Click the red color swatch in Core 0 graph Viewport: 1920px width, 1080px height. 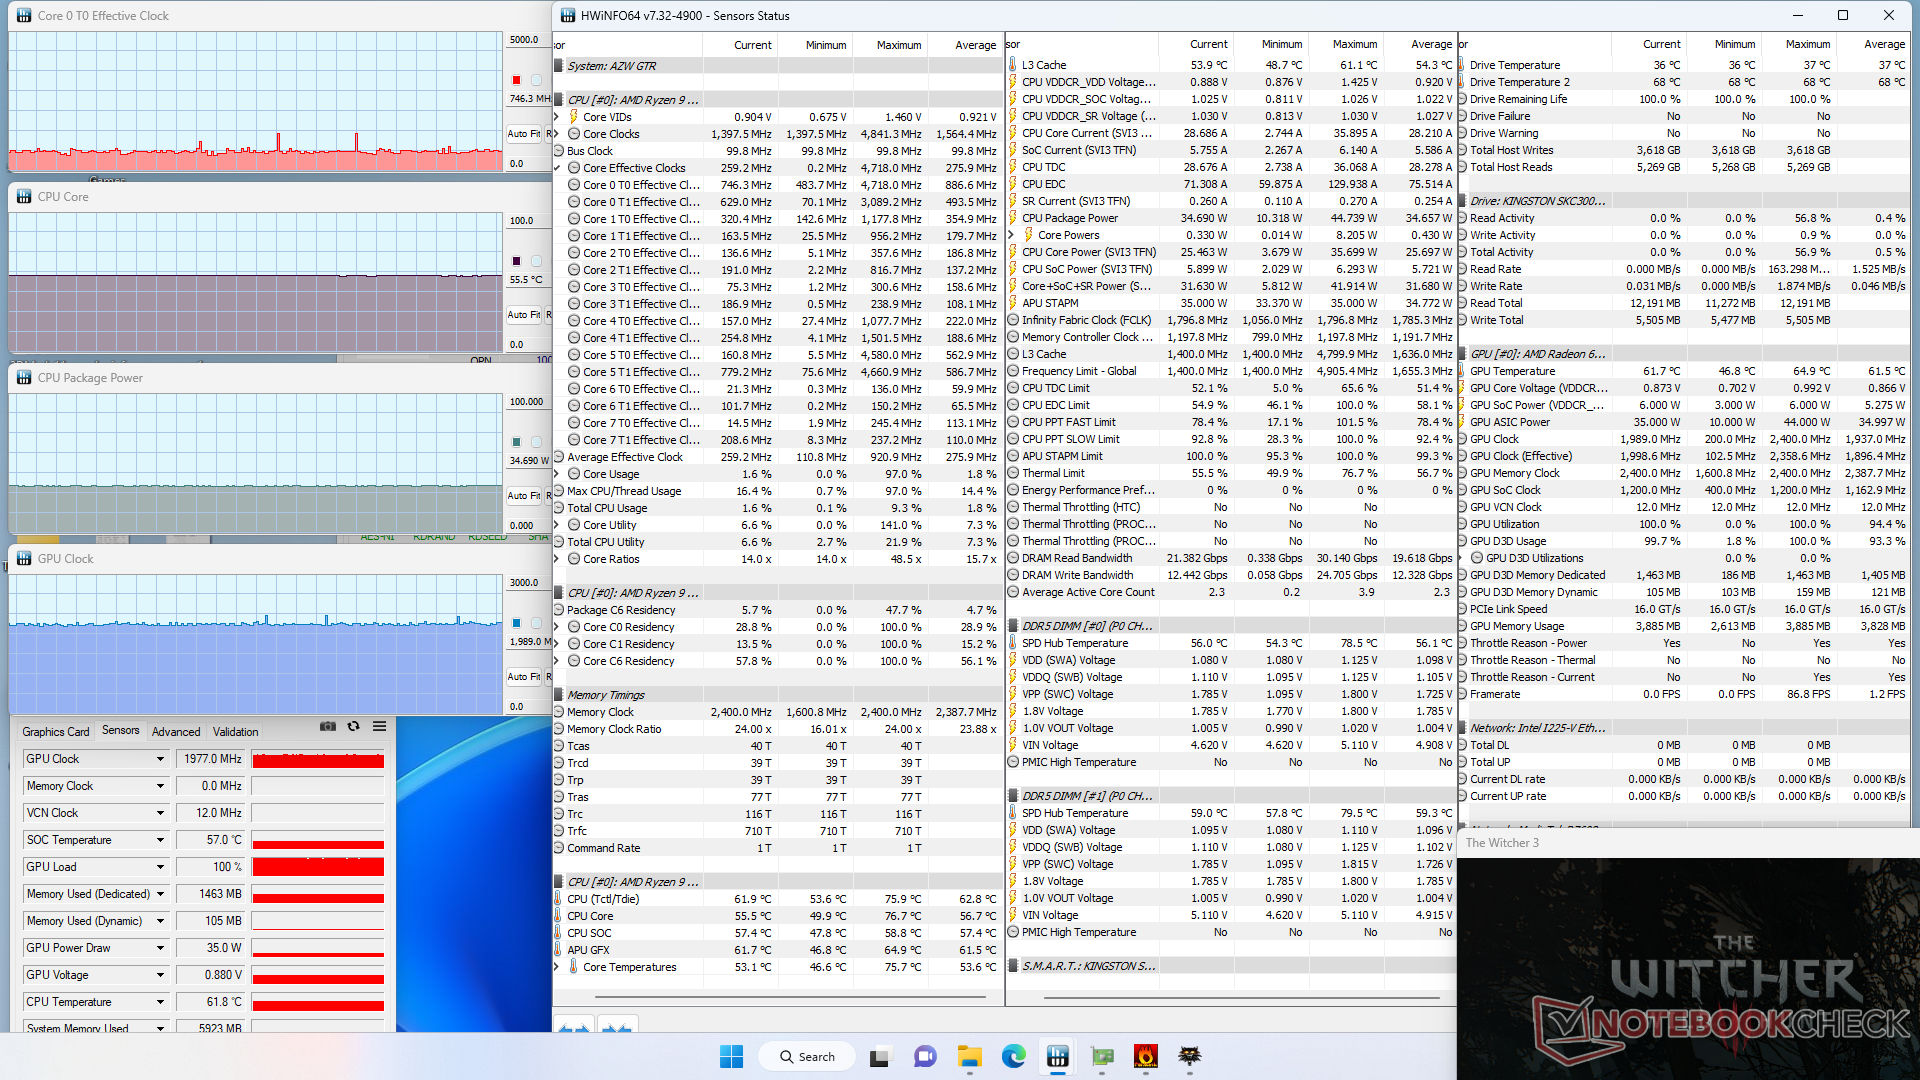click(x=517, y=80)
